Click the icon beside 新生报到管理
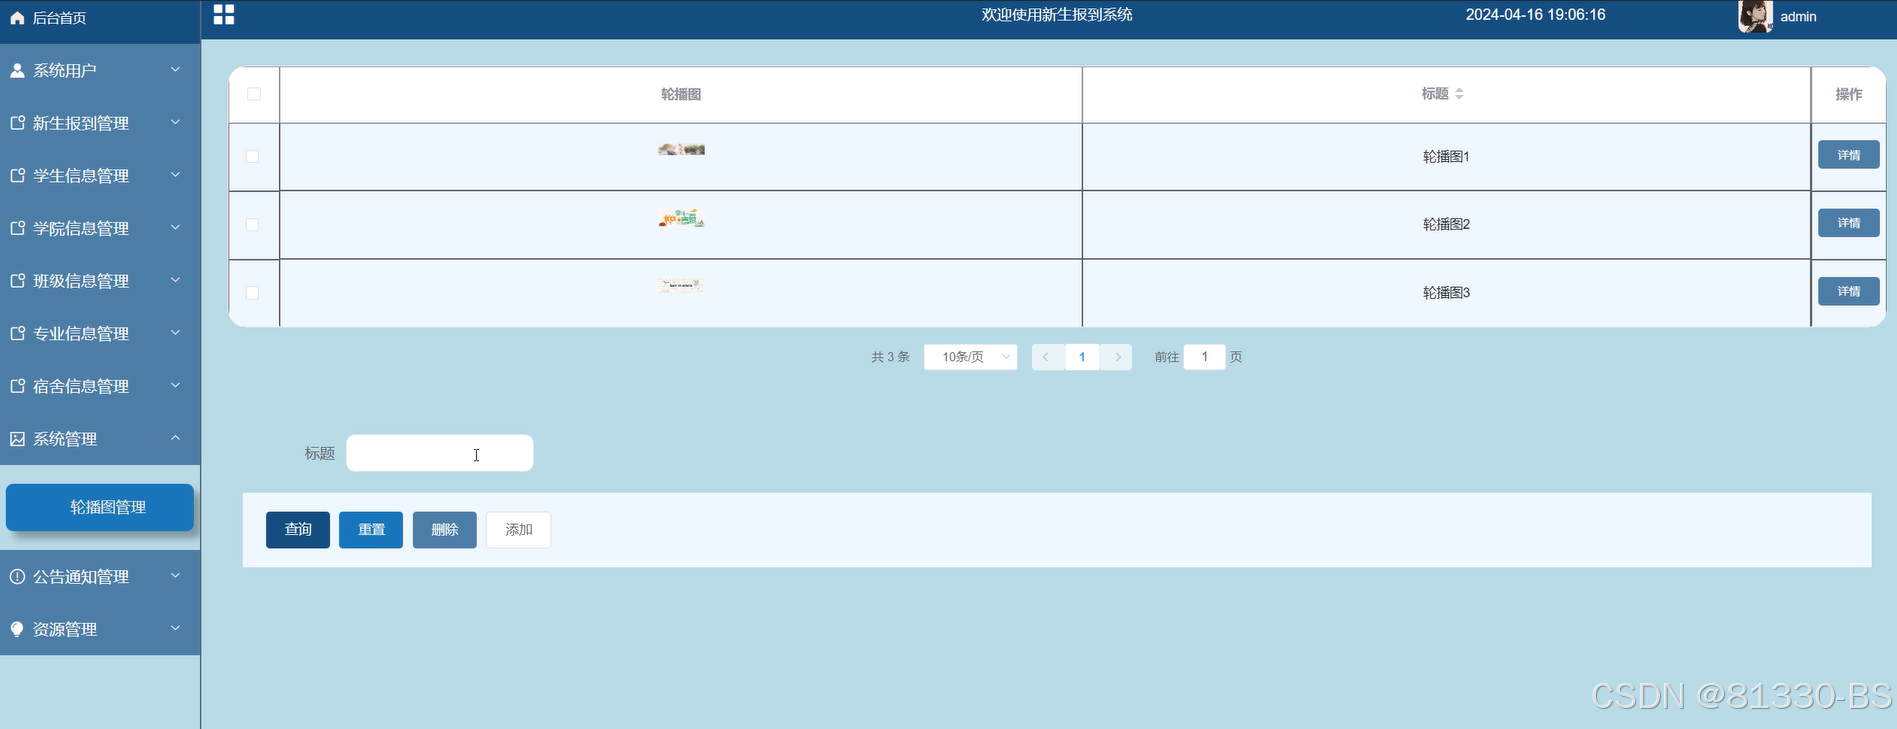Screen dimensions: 1897x729 tap(17, 123)
